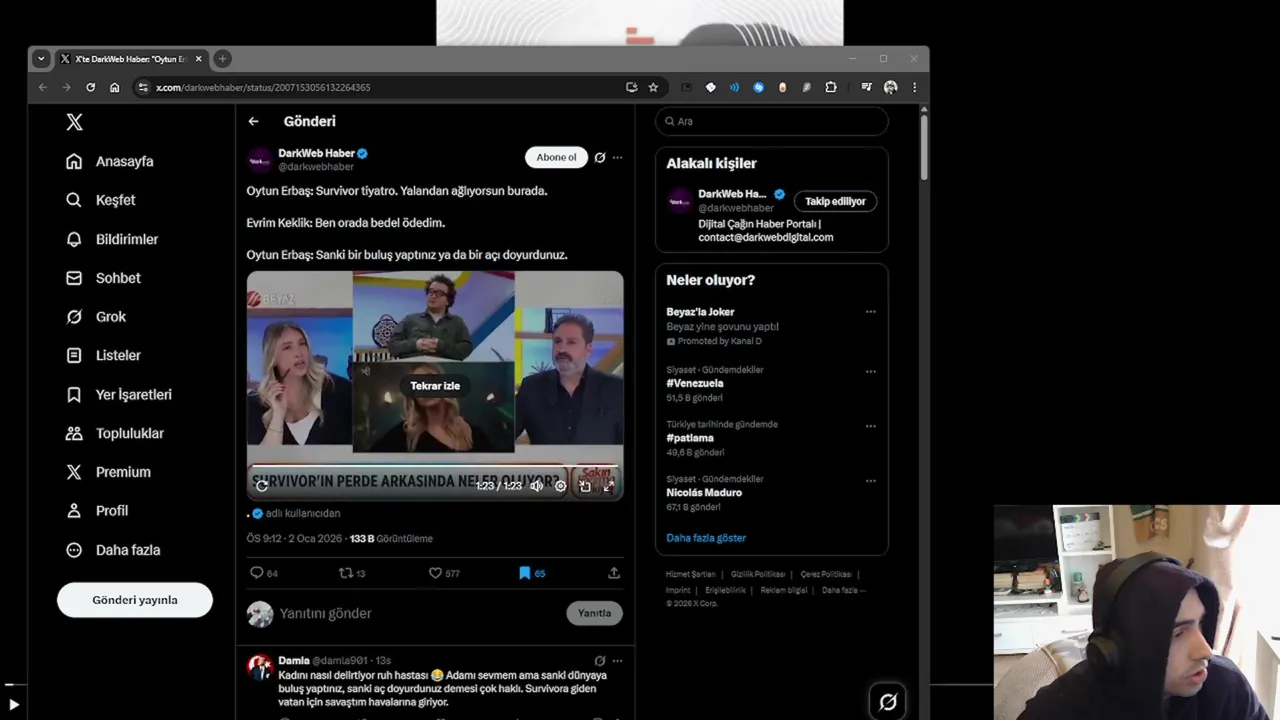Click the Yanıtını gönder reply field
The image size is (1280, 720).
[420, 613]
